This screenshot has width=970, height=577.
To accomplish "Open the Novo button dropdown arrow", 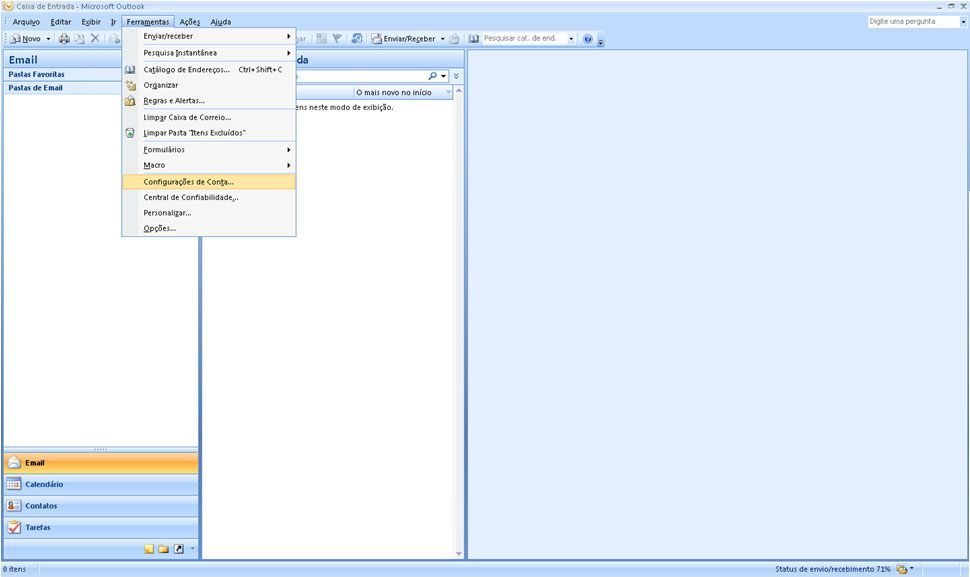I will pyautogui.click(x=48, y=39).
